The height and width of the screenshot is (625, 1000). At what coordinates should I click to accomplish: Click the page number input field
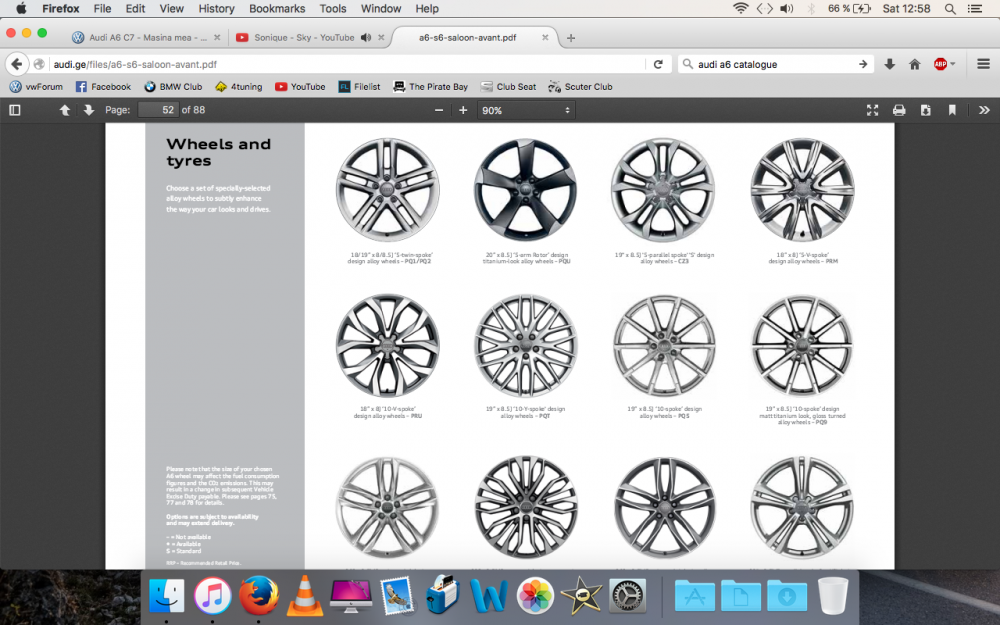(x=158, y=110)
